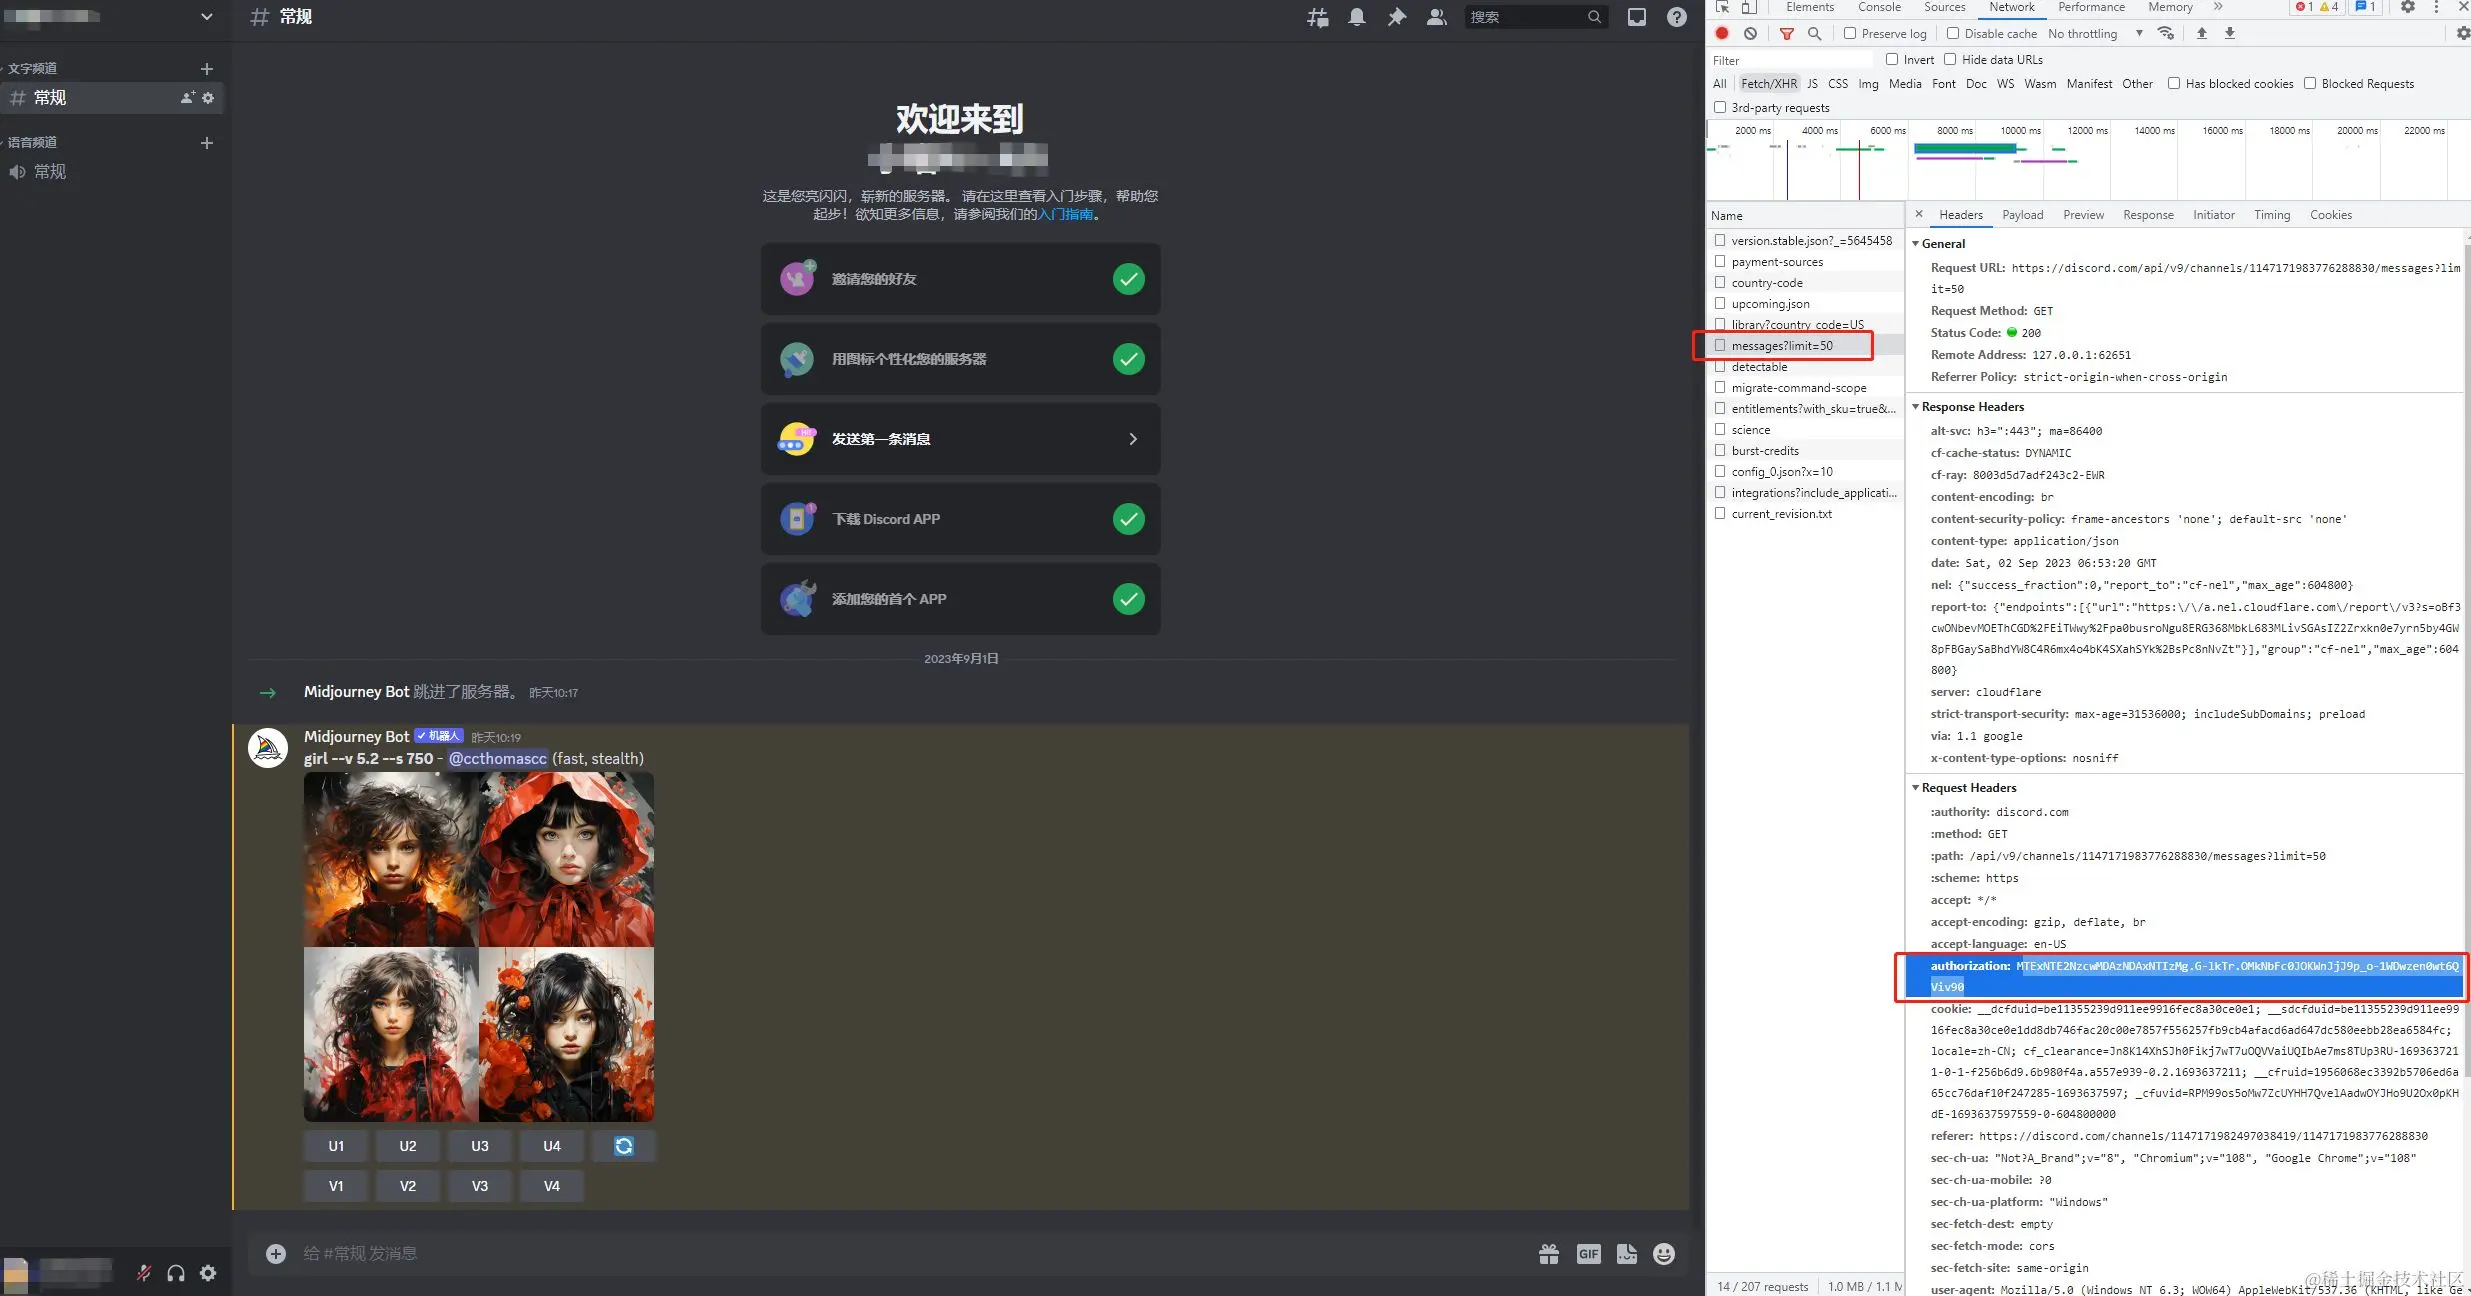Check the Disable cache option
The width and height of the screenshot is (2471, 1296).
click(1952, 33)
